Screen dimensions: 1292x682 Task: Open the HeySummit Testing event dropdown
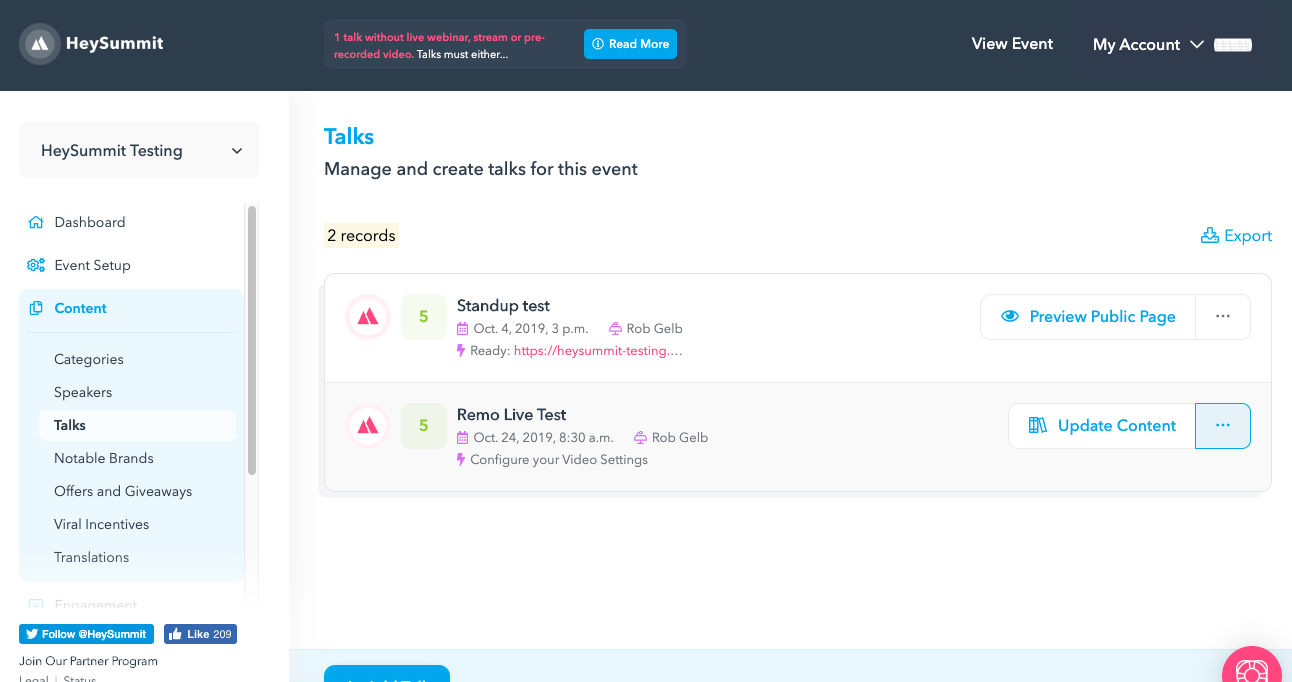(139, 151)
